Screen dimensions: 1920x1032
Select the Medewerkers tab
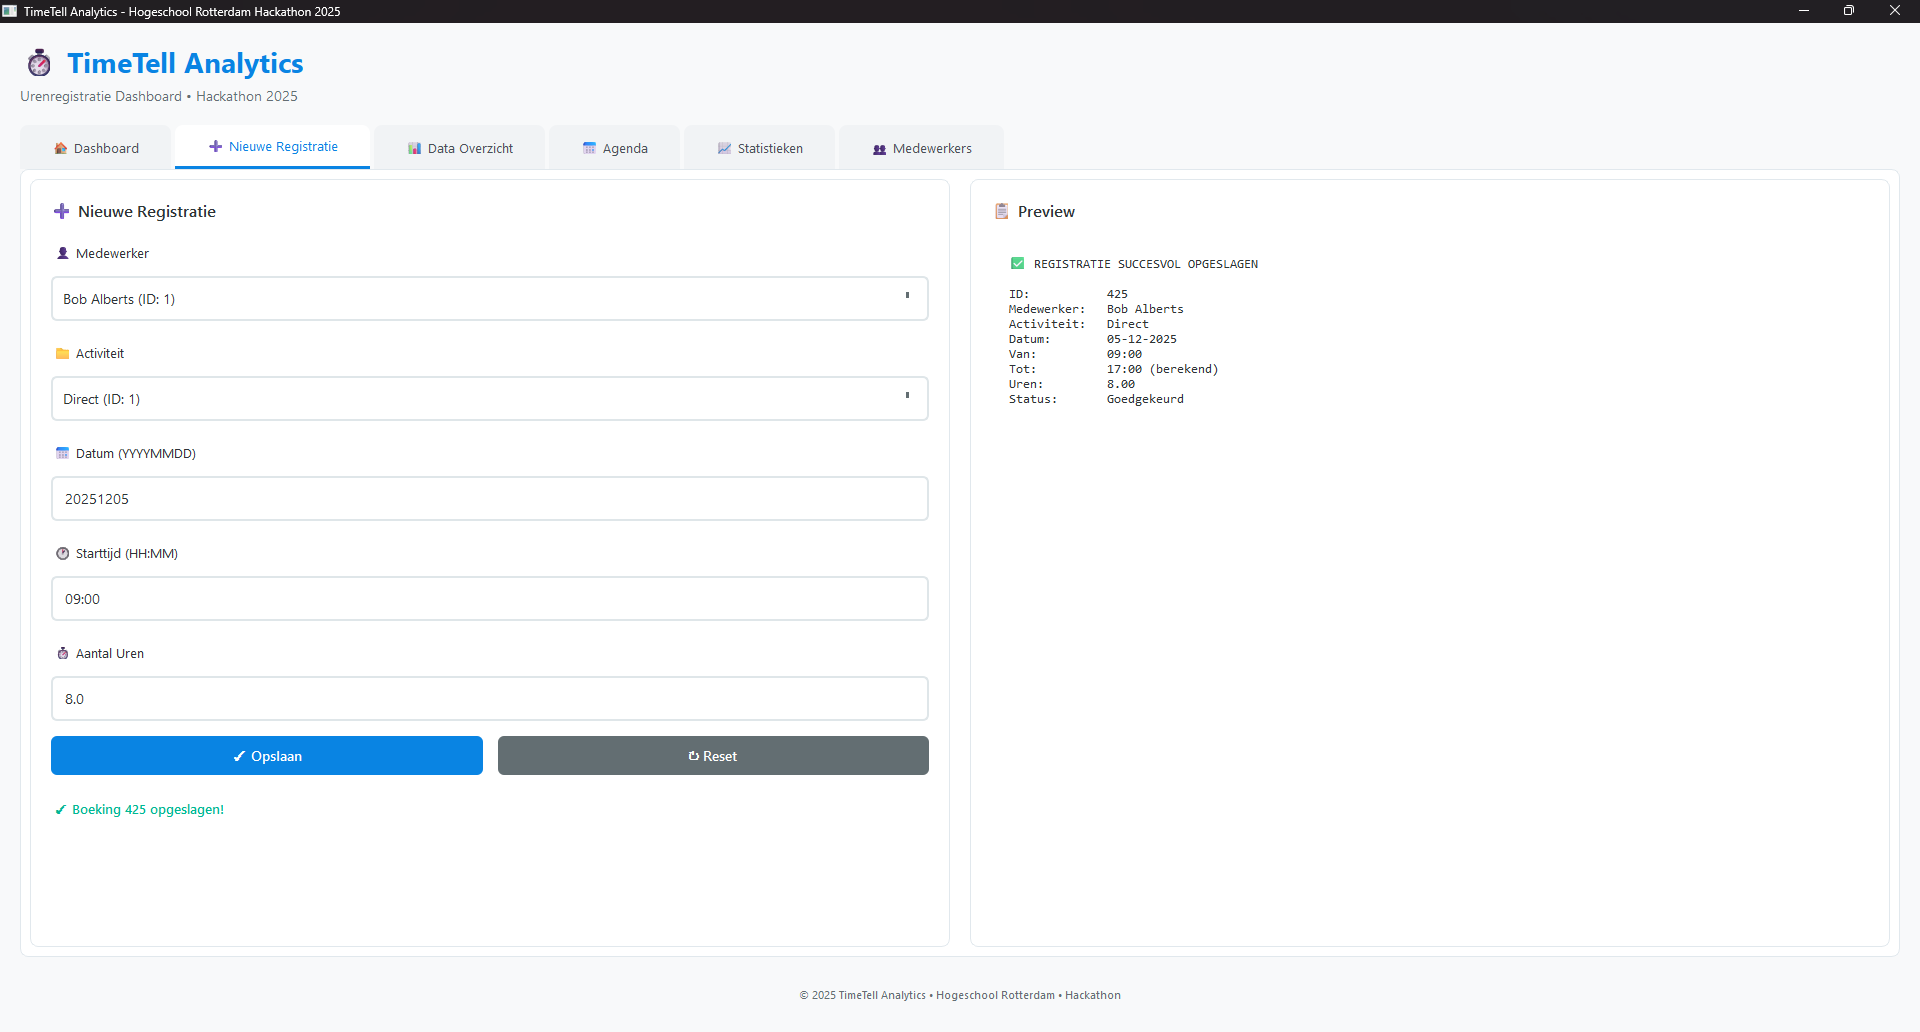pyautogui.click(x=922, y=148)
